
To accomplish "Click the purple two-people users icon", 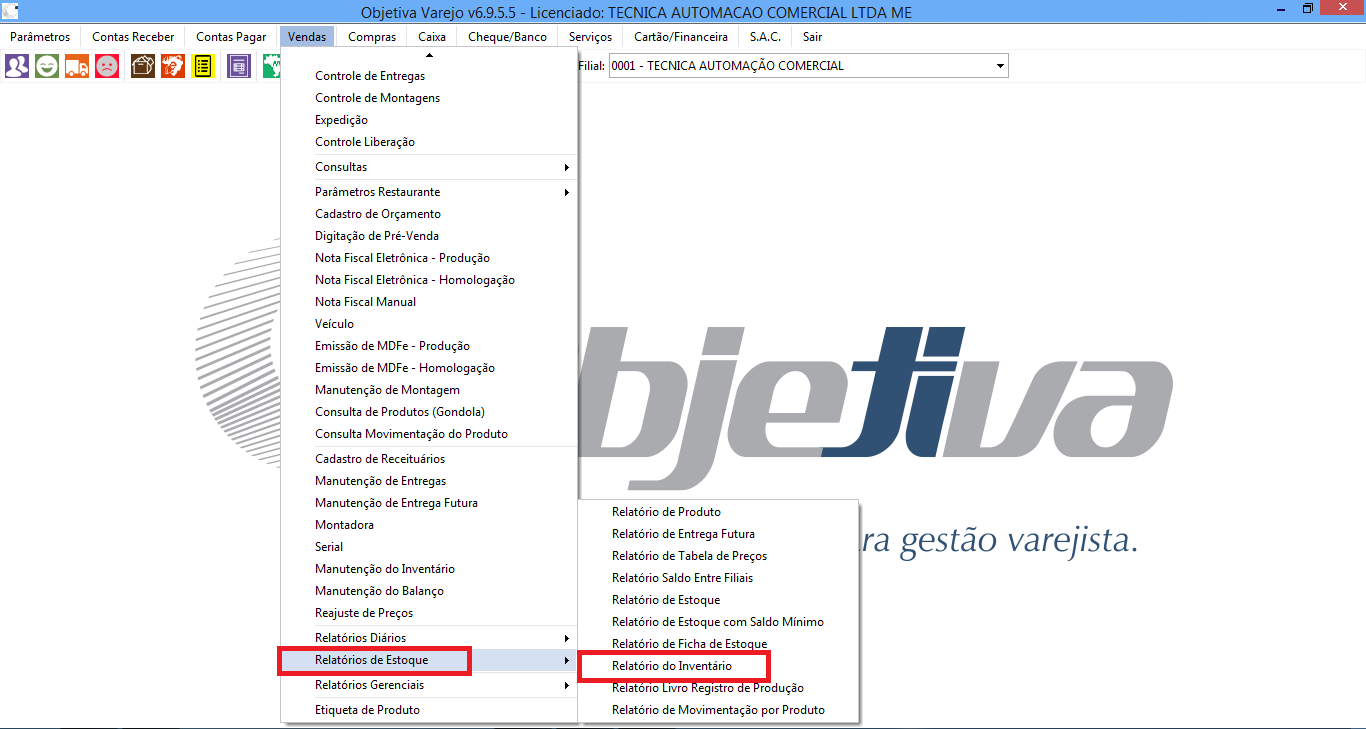I will click(x=17, y=66).
